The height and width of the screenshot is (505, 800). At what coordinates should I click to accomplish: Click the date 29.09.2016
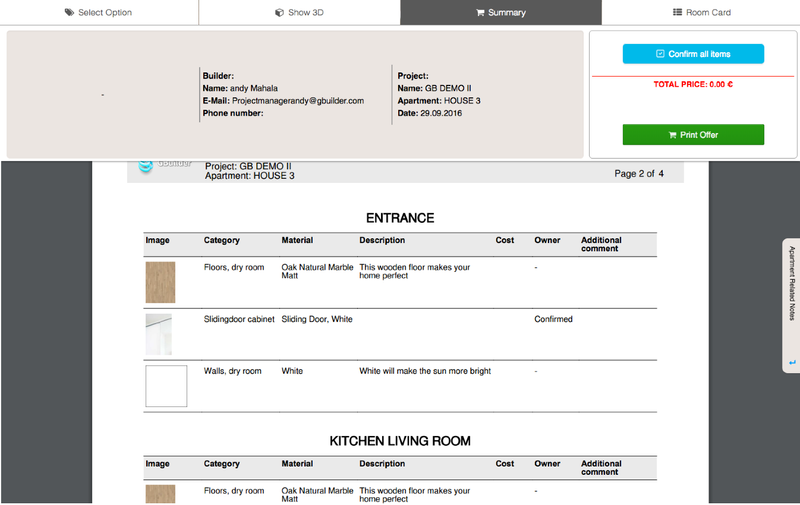[x=441, y=113]
